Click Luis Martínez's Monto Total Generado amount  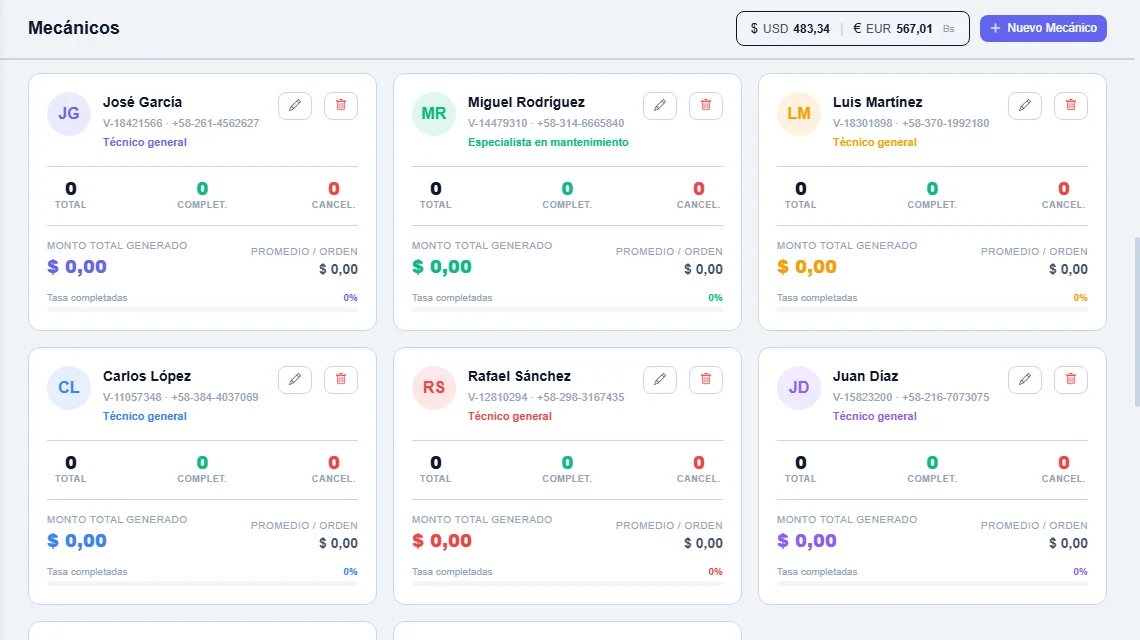click(807, 267)
